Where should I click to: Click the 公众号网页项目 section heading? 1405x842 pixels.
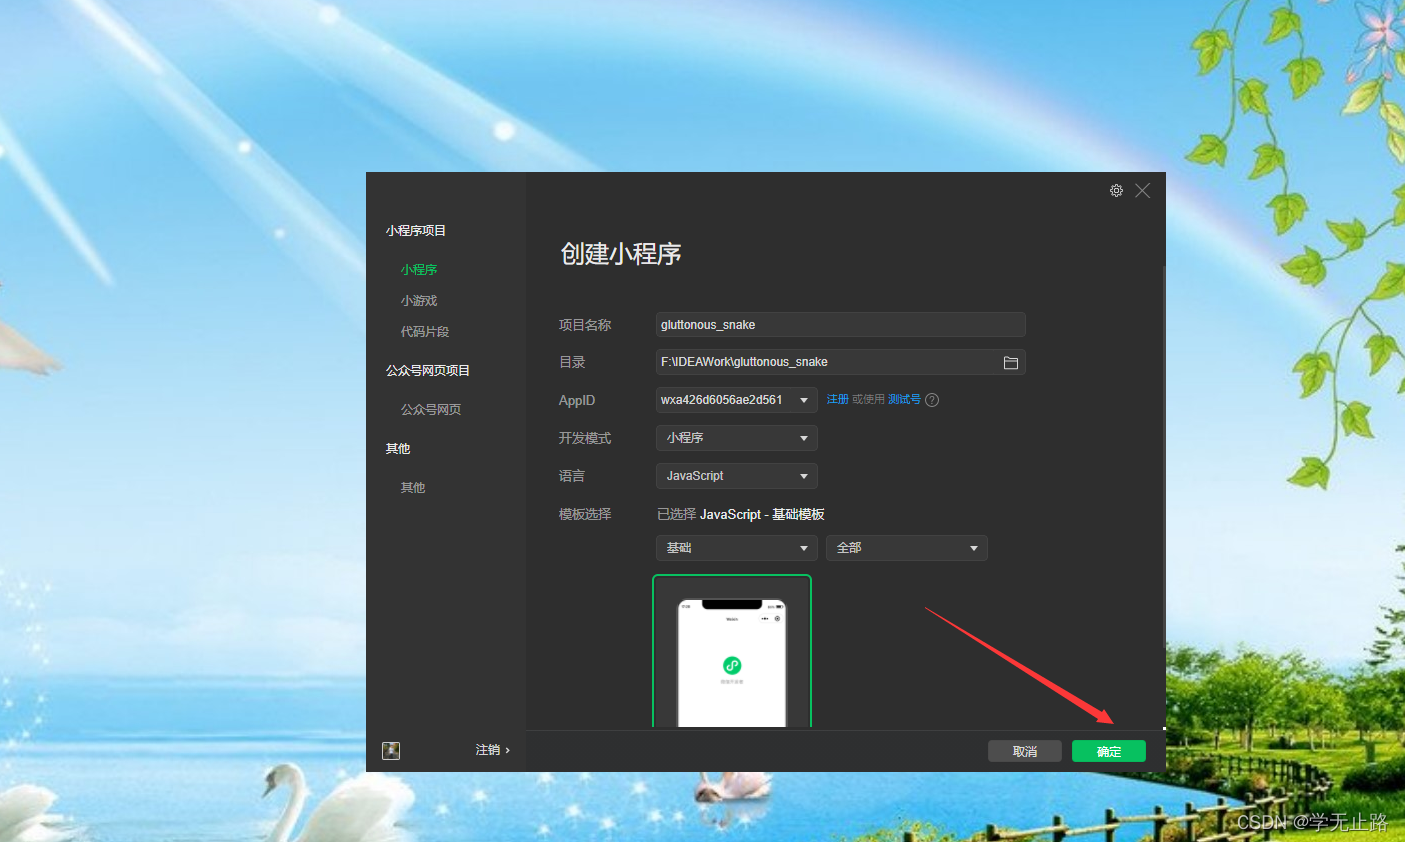tap(428, 371)
